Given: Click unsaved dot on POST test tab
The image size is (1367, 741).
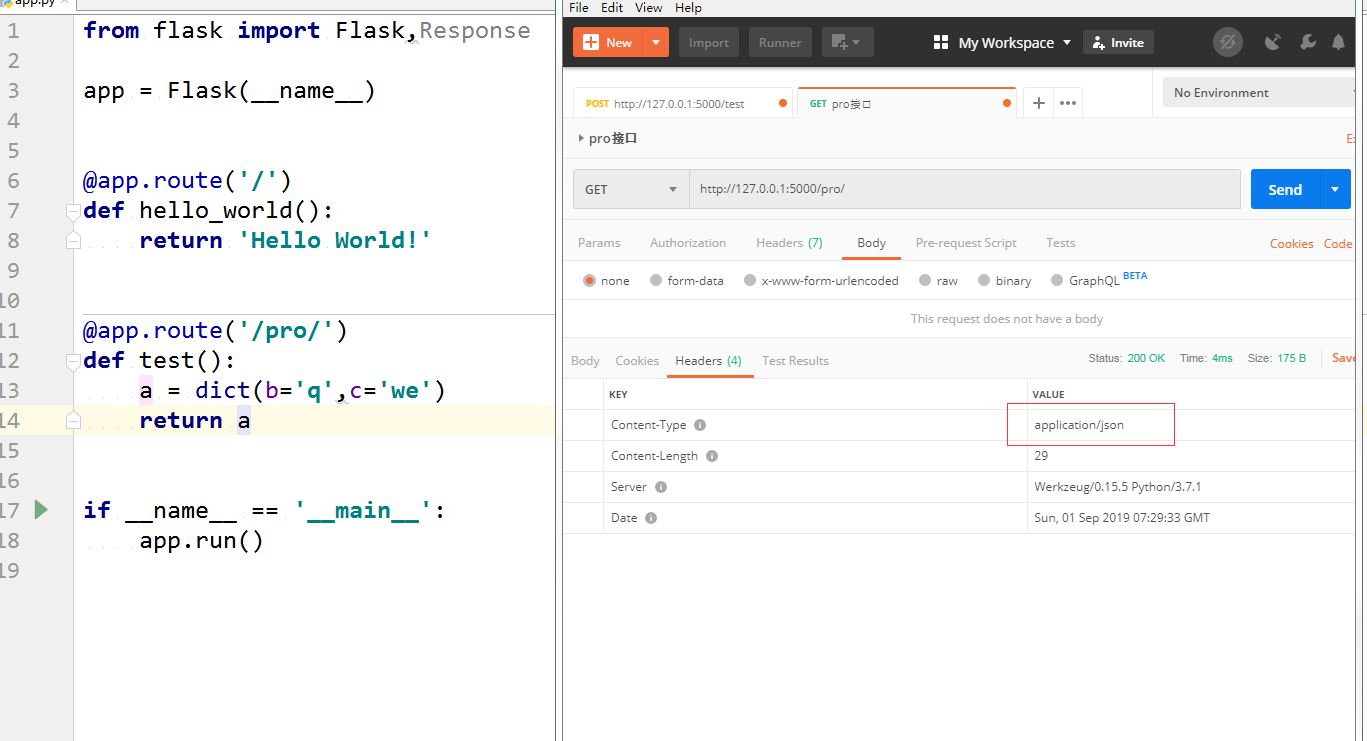Looking at the screenshot, I should pyautogui.click(x=783, y=103).
